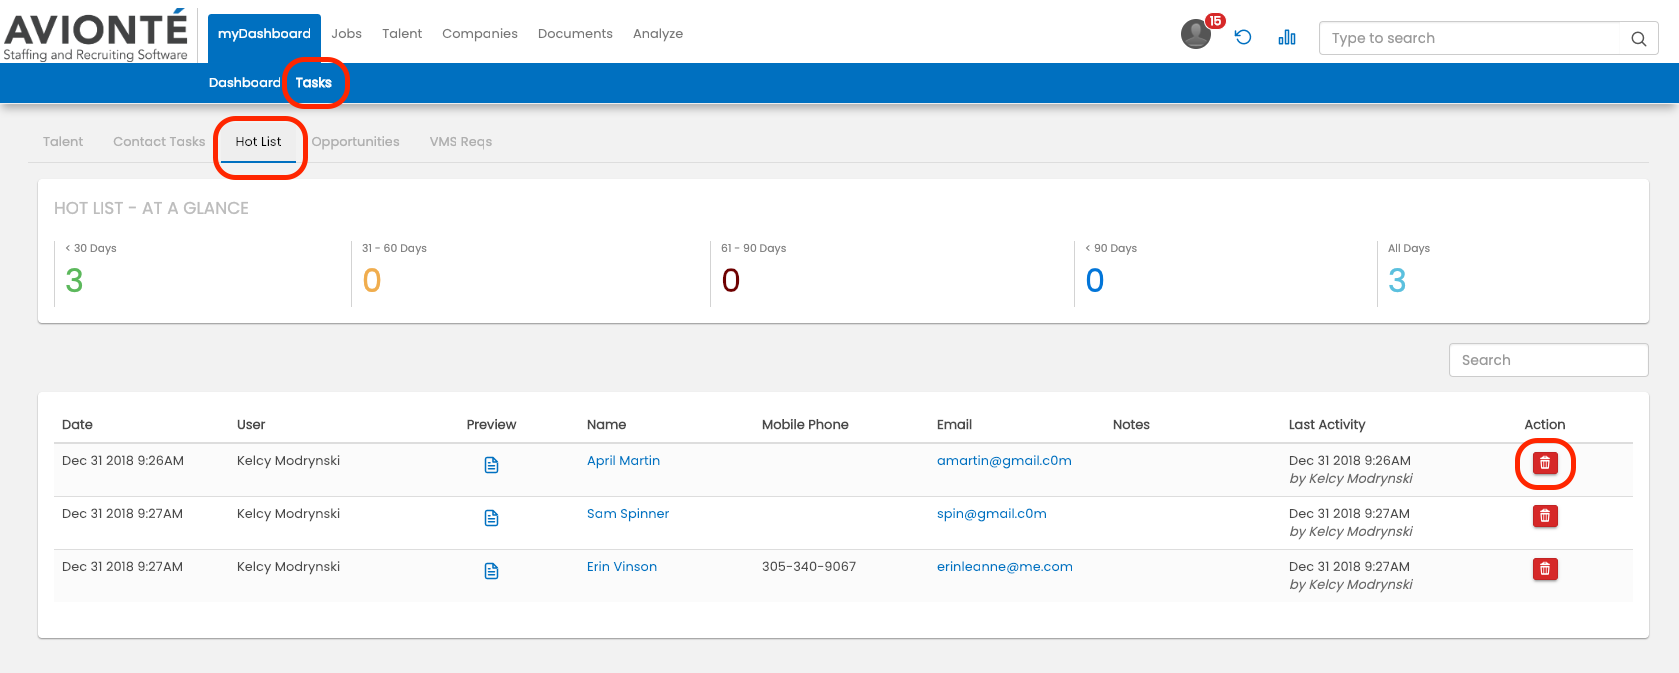Open the Jobs menu
The height and width of the screenshot is (673, 1679).
[x=346, y=34]
